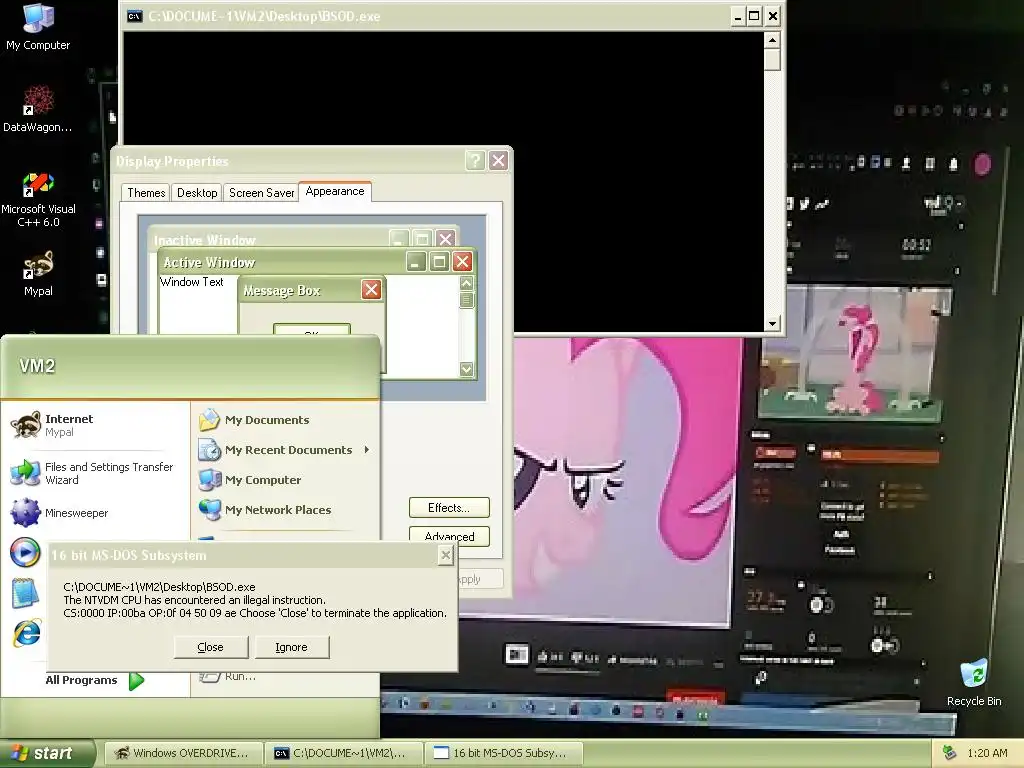
Task: Open the Windows Media Player icon in Start menu
Action: [25, 552]
